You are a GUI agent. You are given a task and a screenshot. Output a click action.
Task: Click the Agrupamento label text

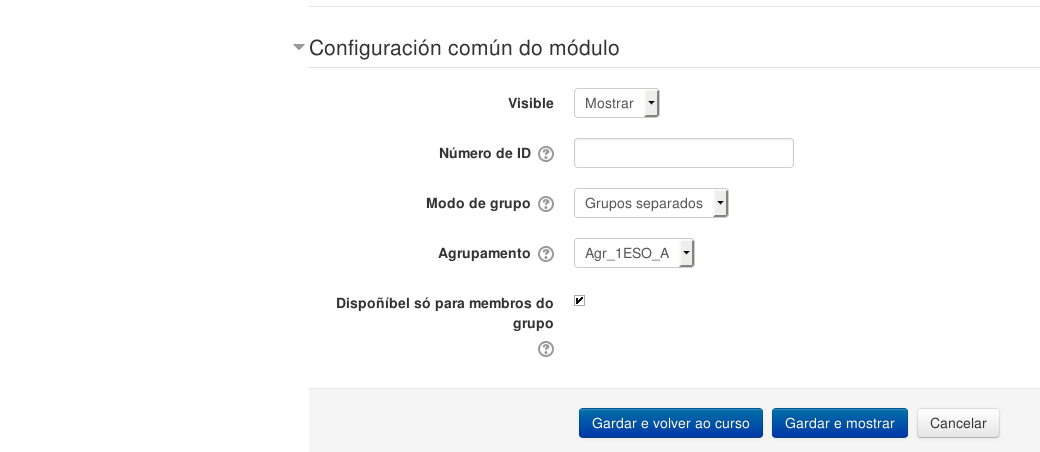click(484, 253)
